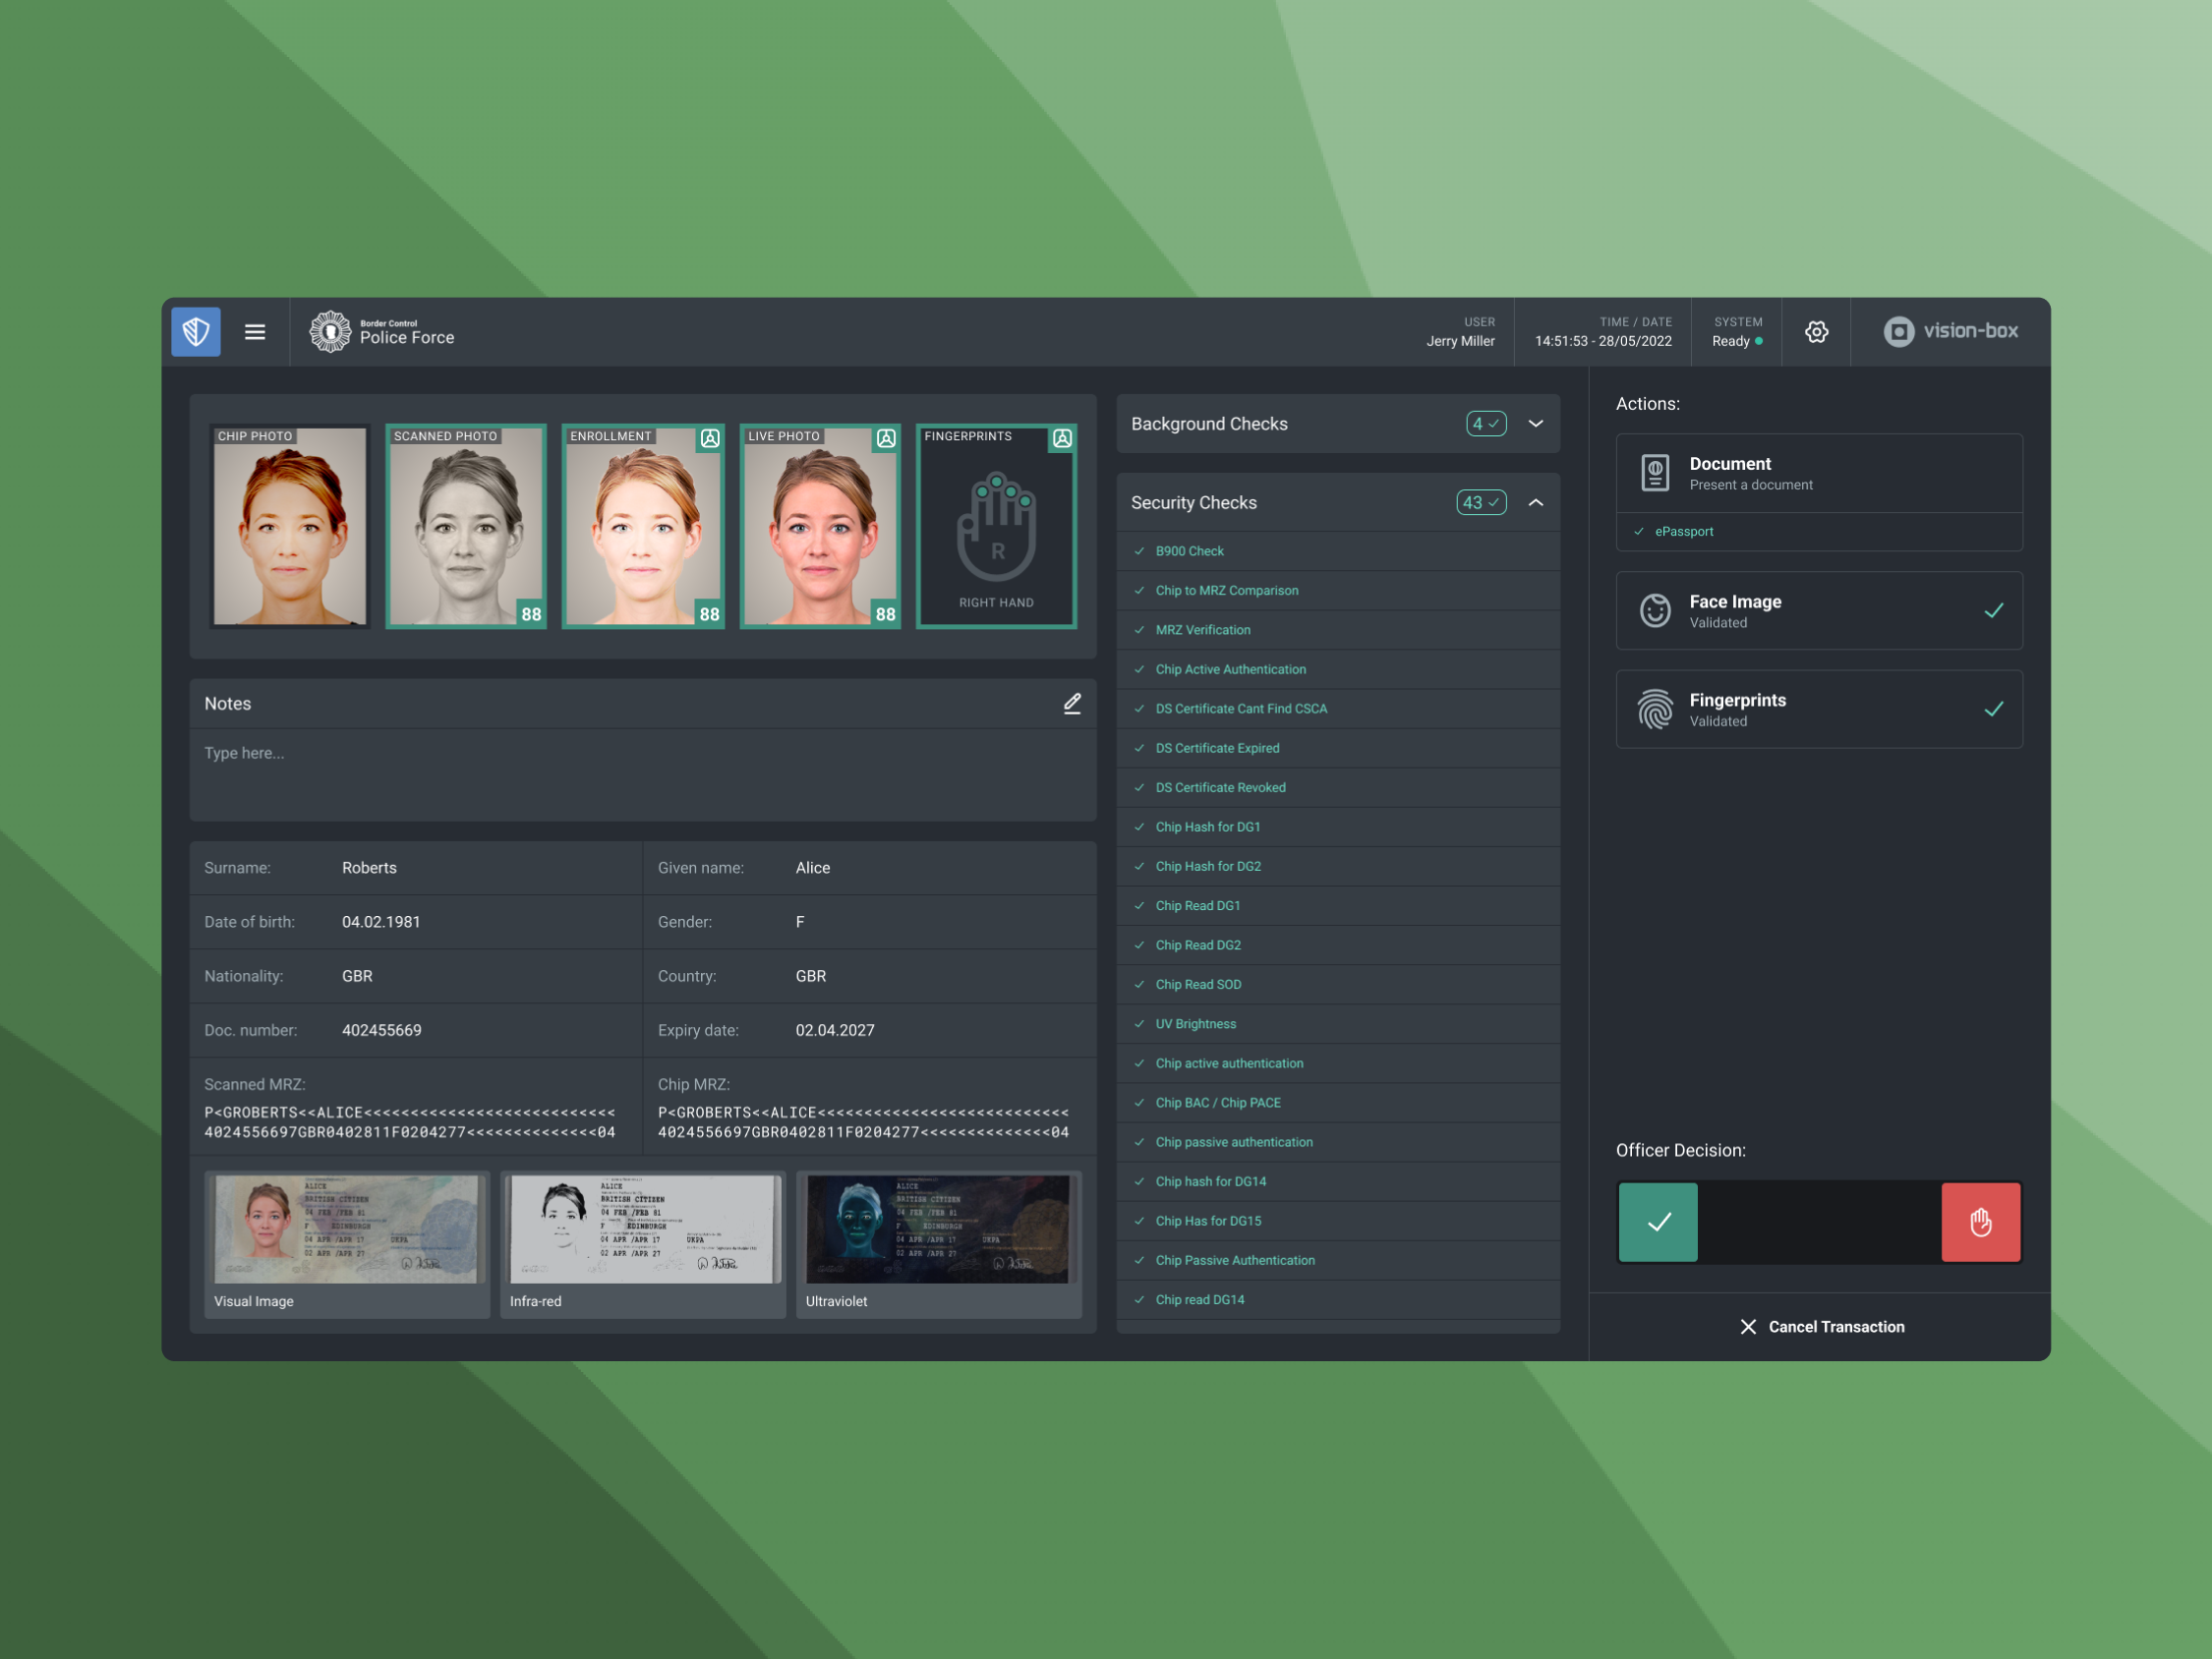The image size is (2212, 1659).
Task: Click the Security Checks 43 count badge
Action: 1480,503
